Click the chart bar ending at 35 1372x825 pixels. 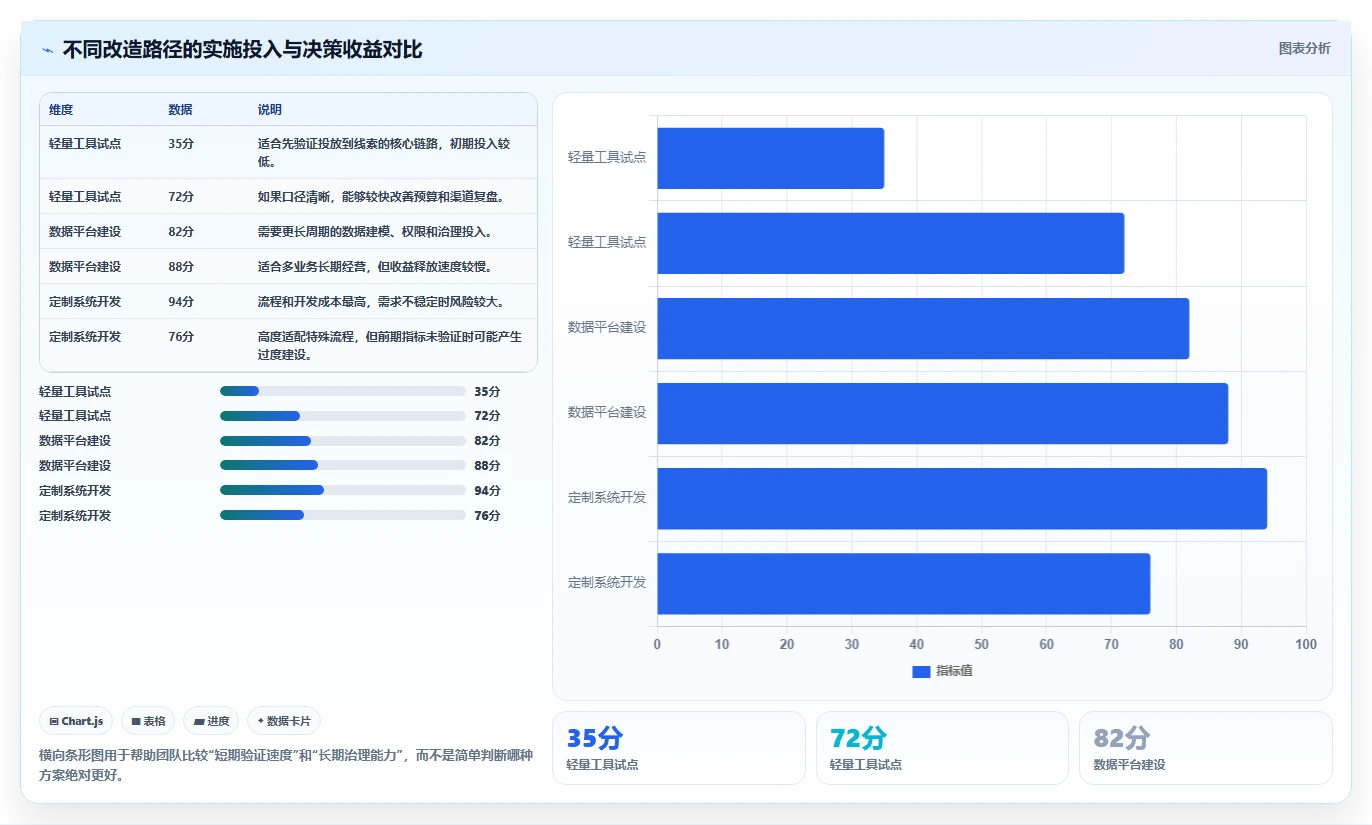[770, 158]
